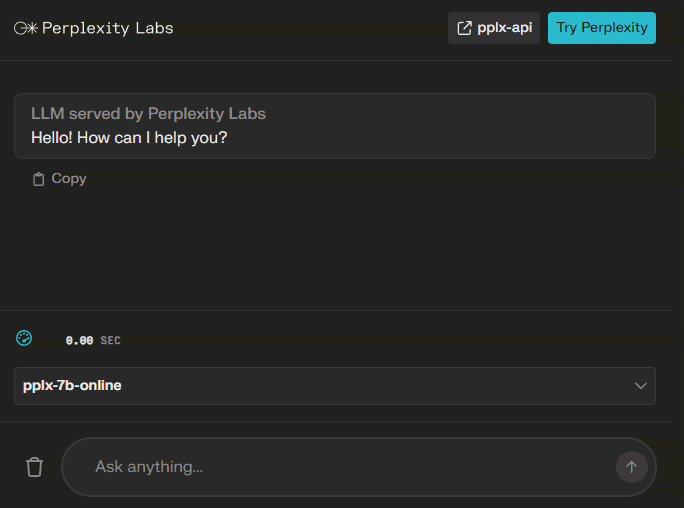Click the external-link arrow icon beside pplx-api
Image resolution: width=684 pixels, height=508 pixels.
click(x=464, y=28)
